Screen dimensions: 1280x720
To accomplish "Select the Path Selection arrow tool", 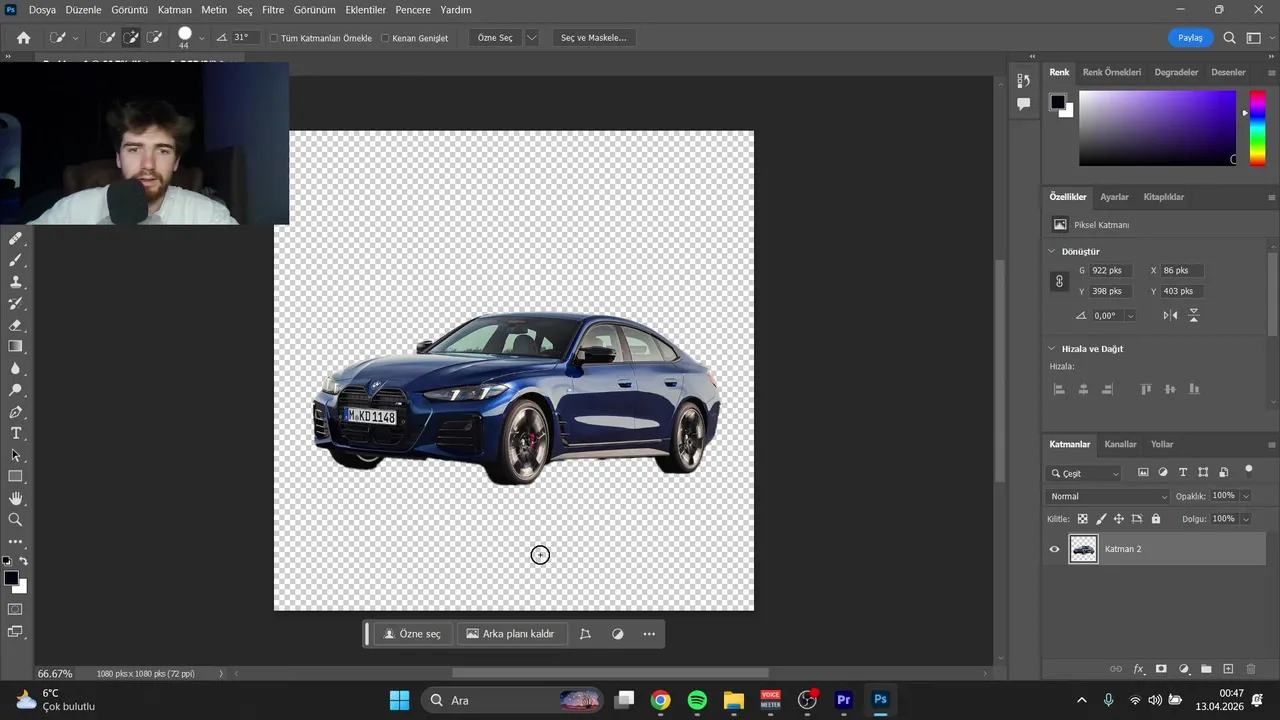I will click(16, 455).
